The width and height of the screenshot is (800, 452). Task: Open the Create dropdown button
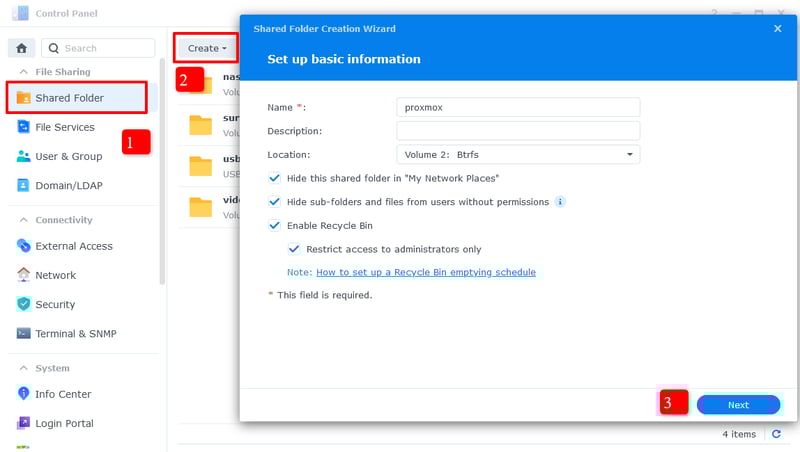[207, 48]
